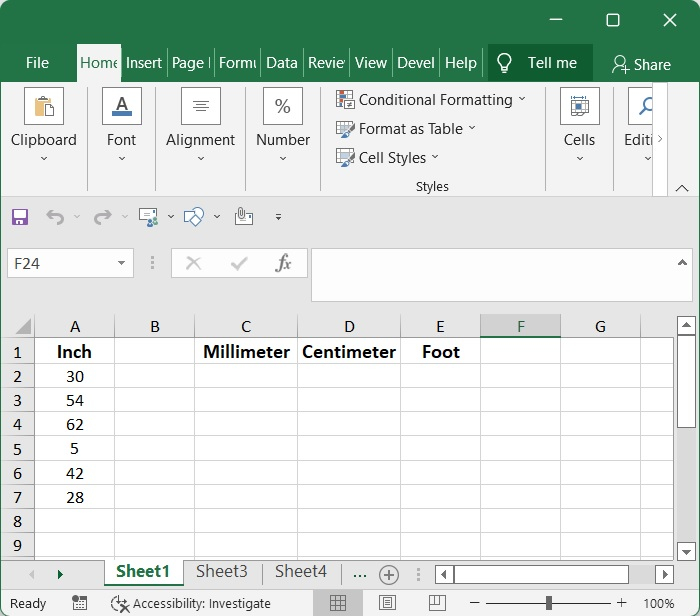Open the Insert ribbon tab
Image resolution: width=700 pixels, height=616 pixels.
(144, 62)
